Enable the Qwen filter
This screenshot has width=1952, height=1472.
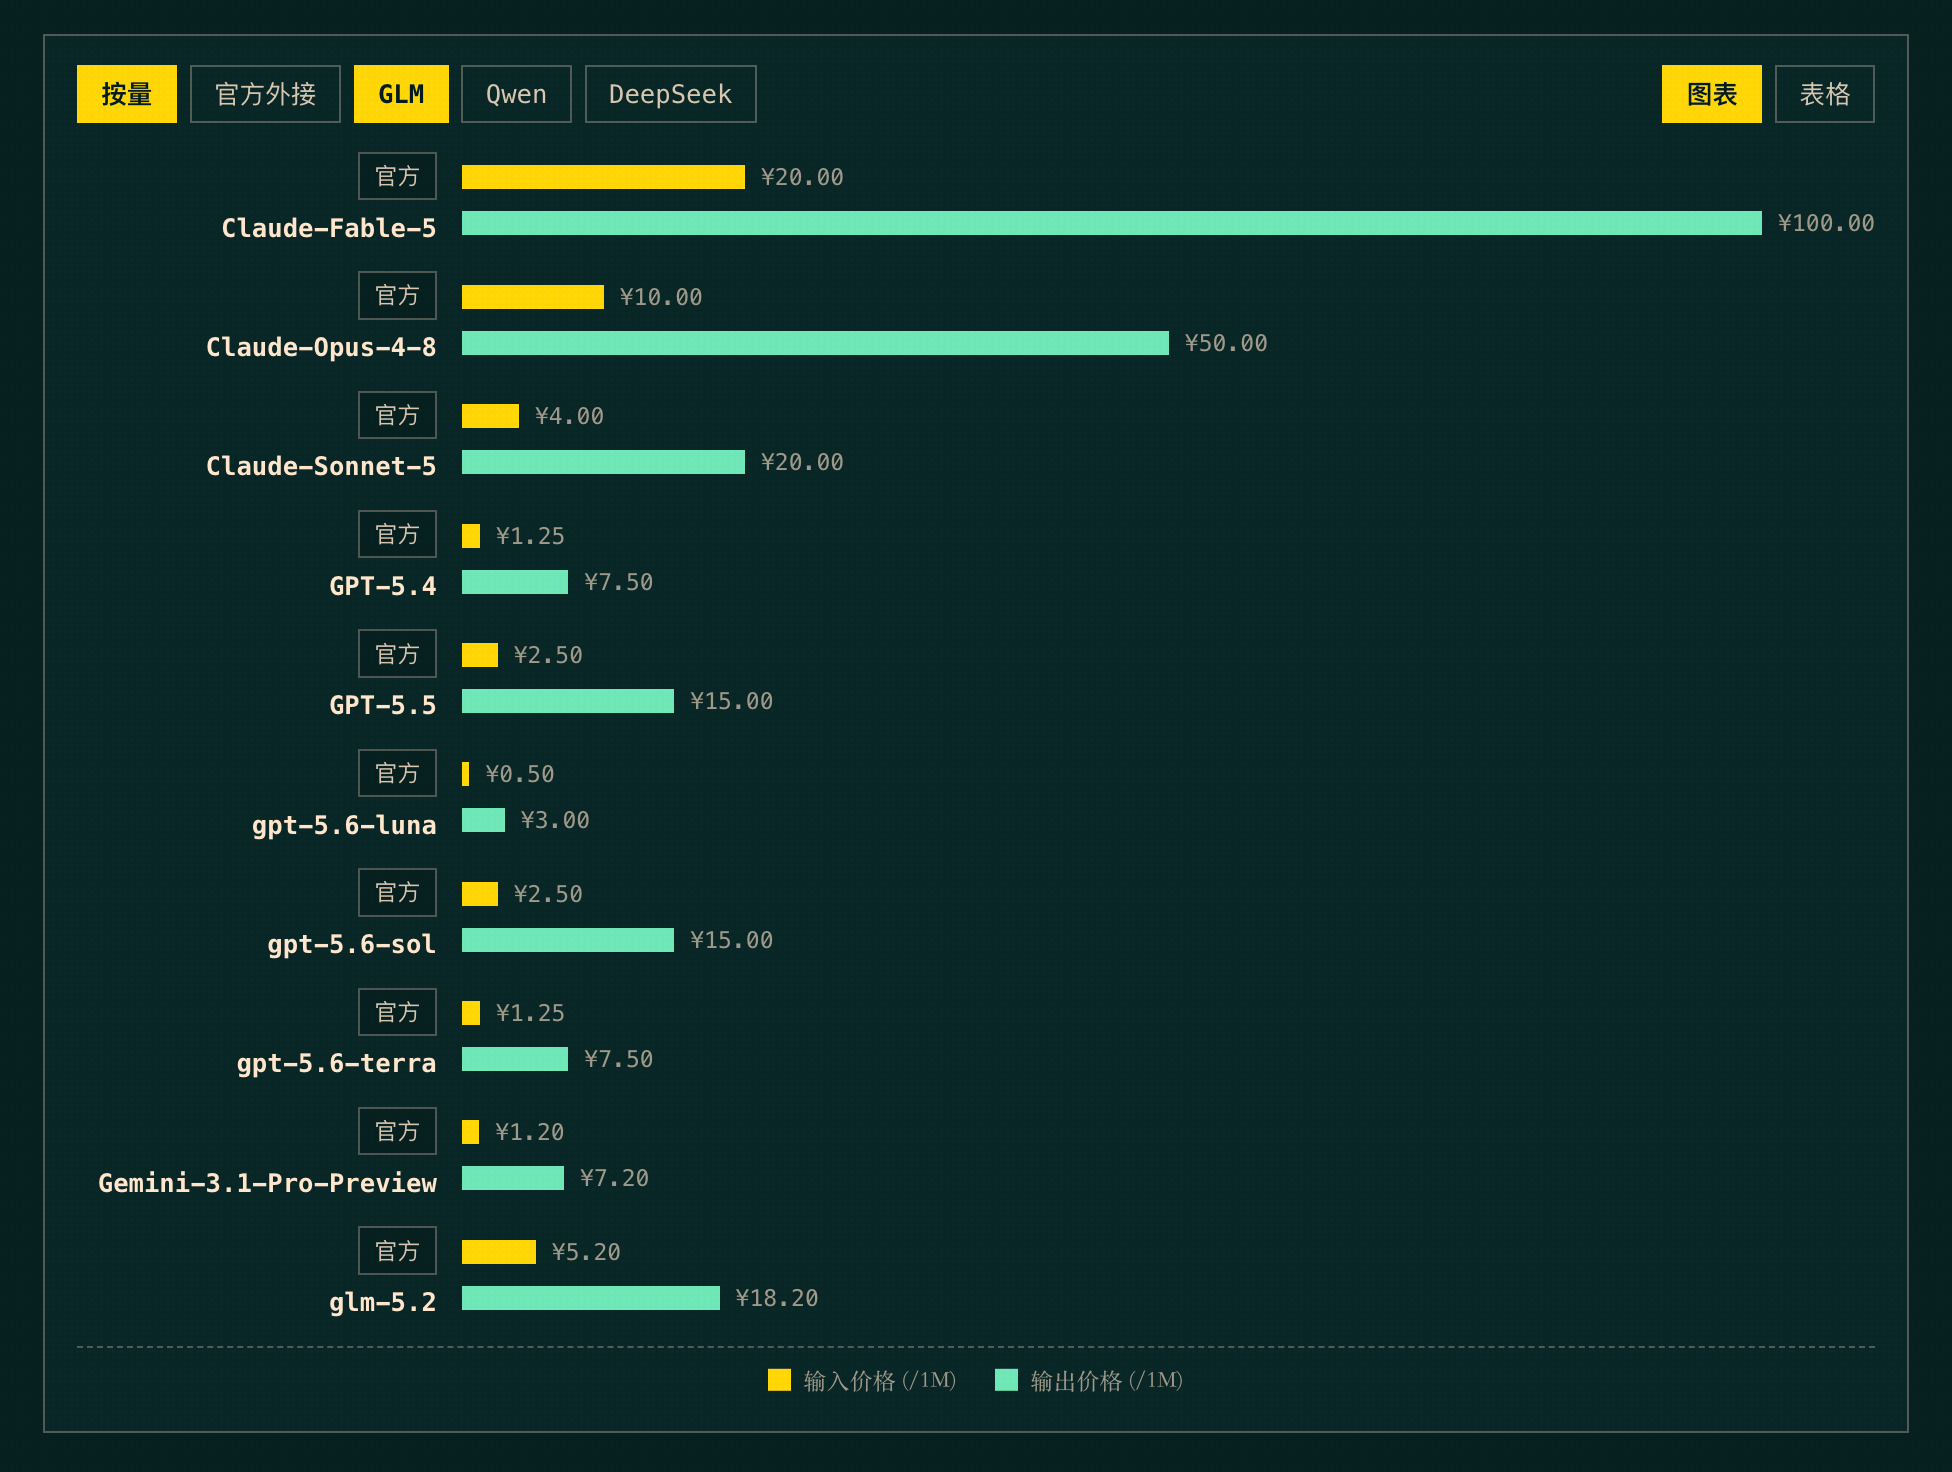click(x=516, y=94)
